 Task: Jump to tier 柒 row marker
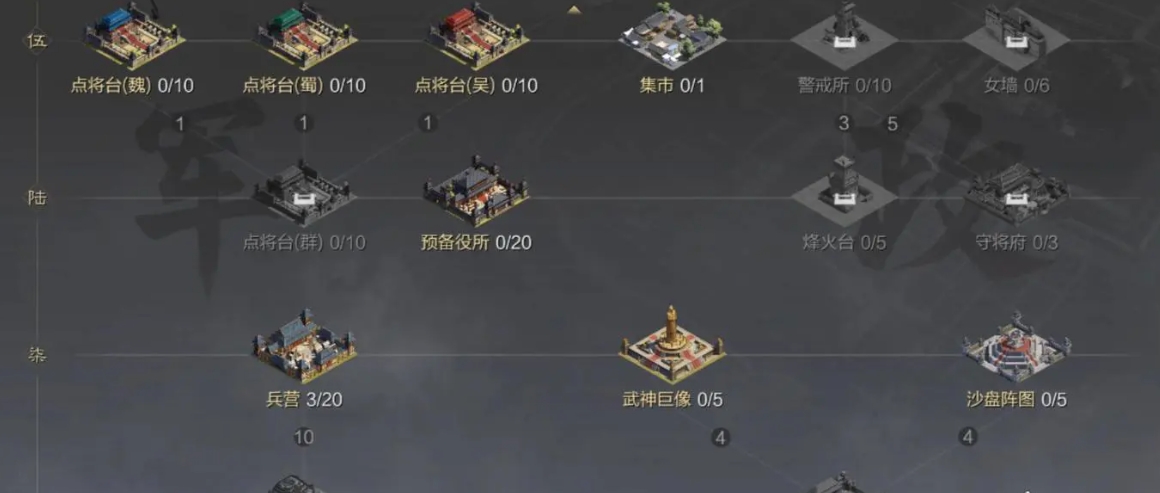pyautogui.click(x=37, y=355)
